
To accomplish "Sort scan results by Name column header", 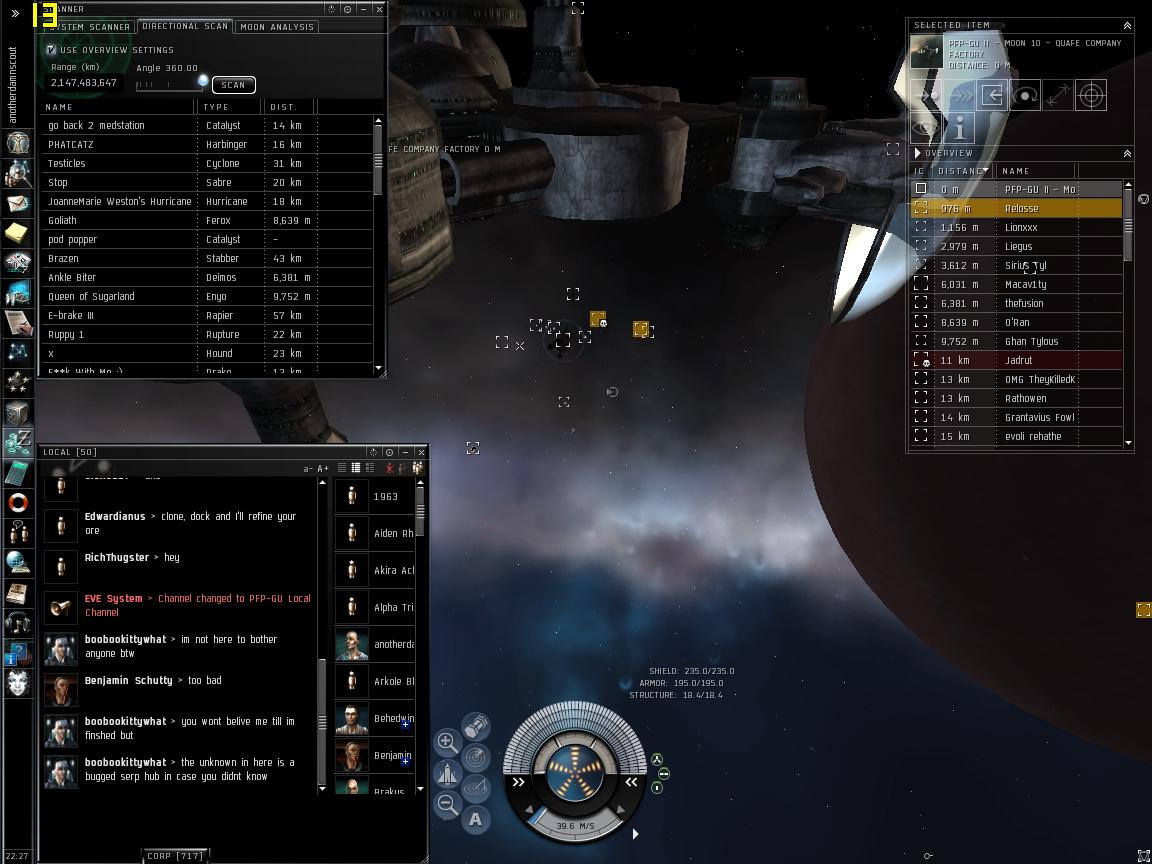I will pos(119,107).
